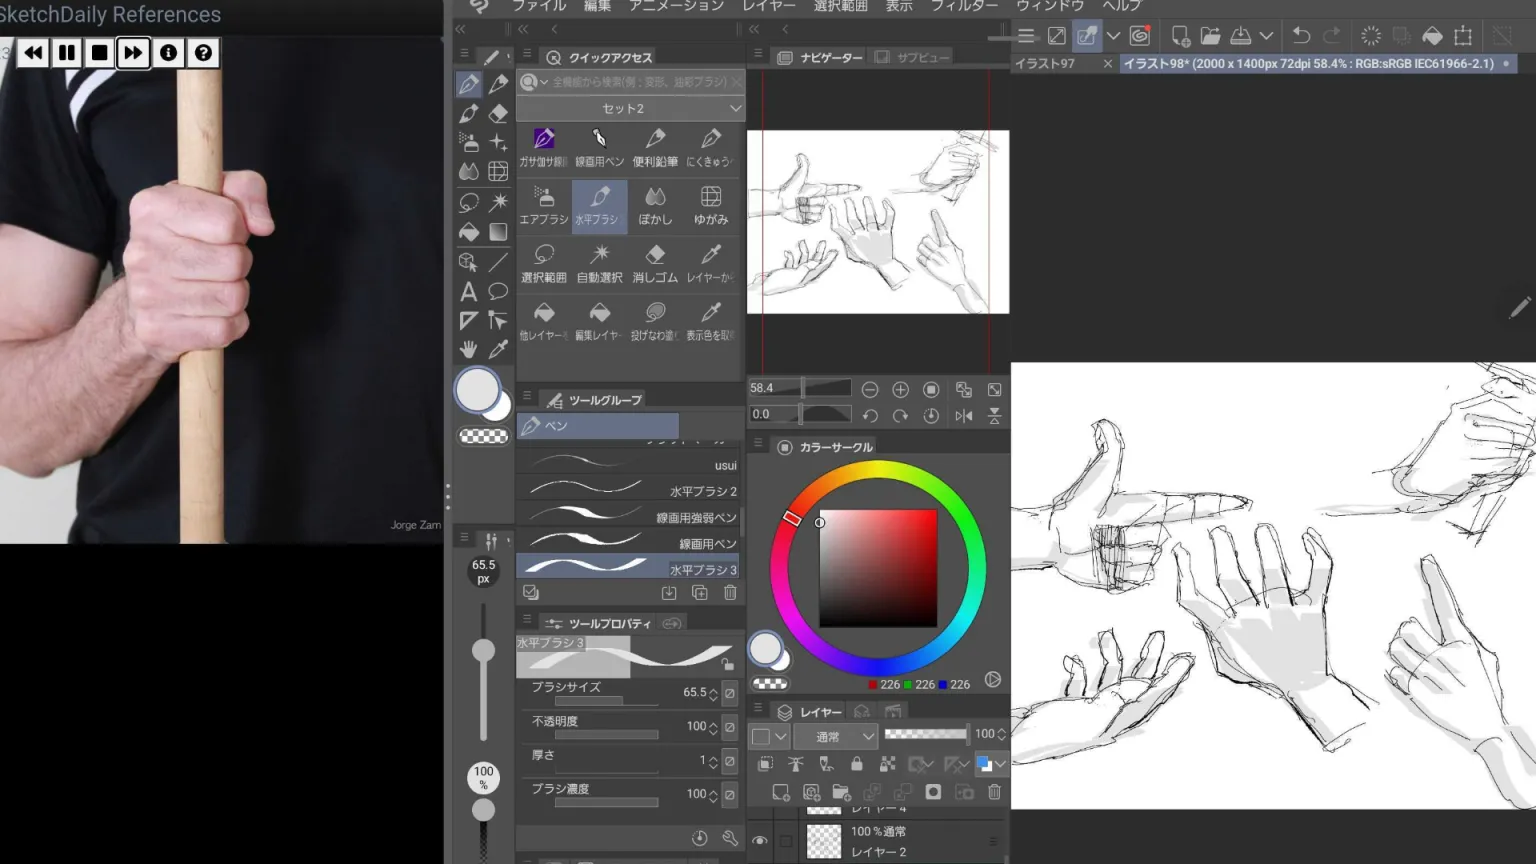1536x864 pixels.
Task: Select the 線画用ペン brush preset
Action: 628,543
